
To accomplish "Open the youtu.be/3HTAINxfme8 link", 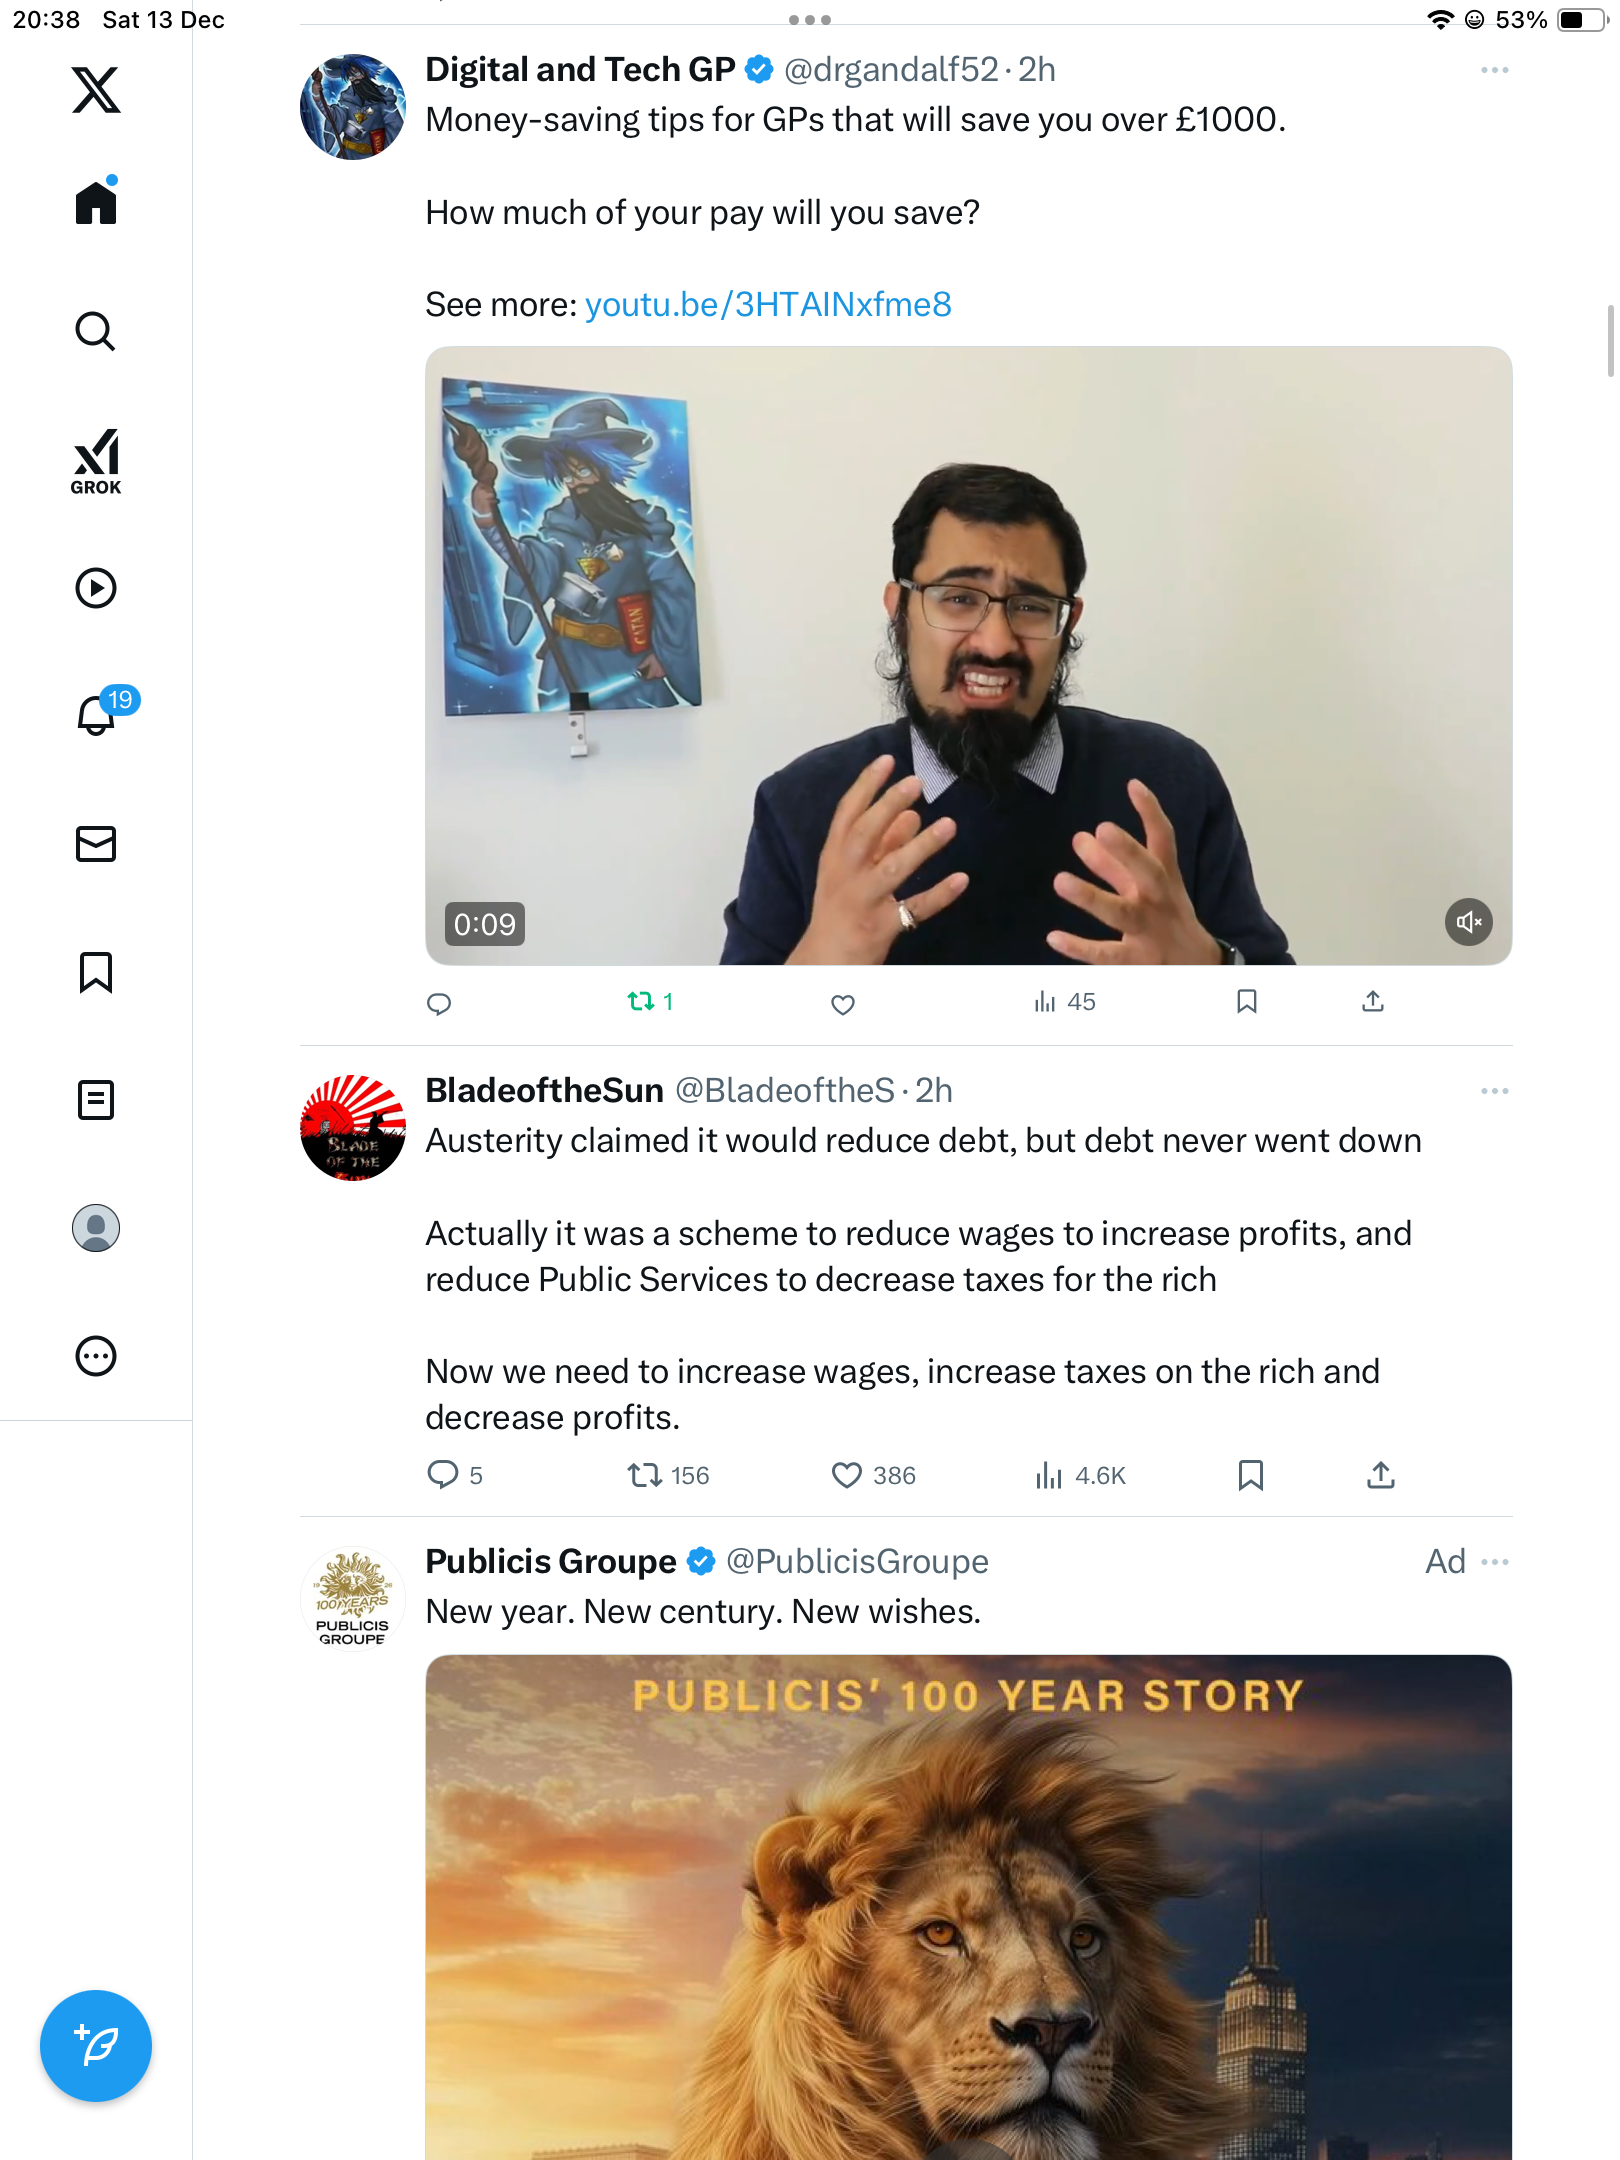I will pos(768,304).
